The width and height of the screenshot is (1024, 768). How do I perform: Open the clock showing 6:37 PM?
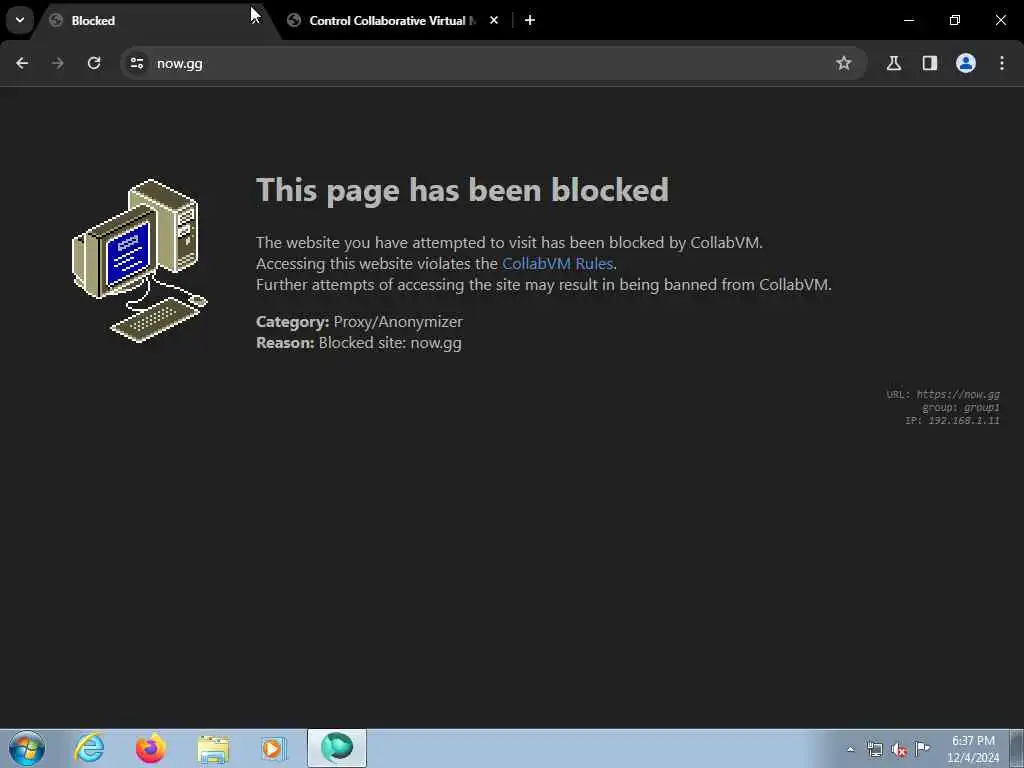click(x=973, y=749)
